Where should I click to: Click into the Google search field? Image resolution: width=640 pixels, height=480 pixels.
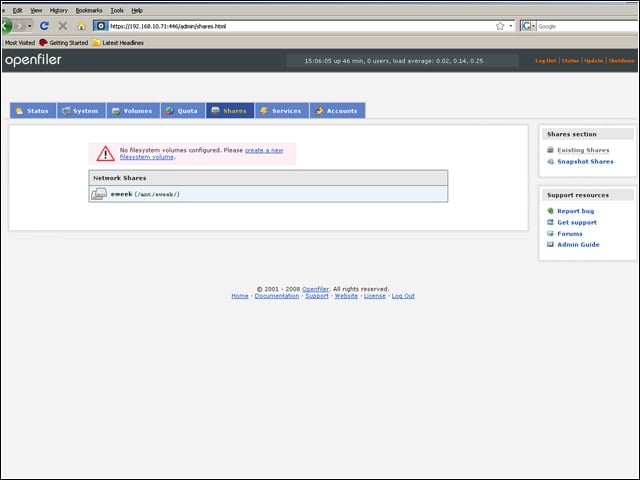pos(588,26)
